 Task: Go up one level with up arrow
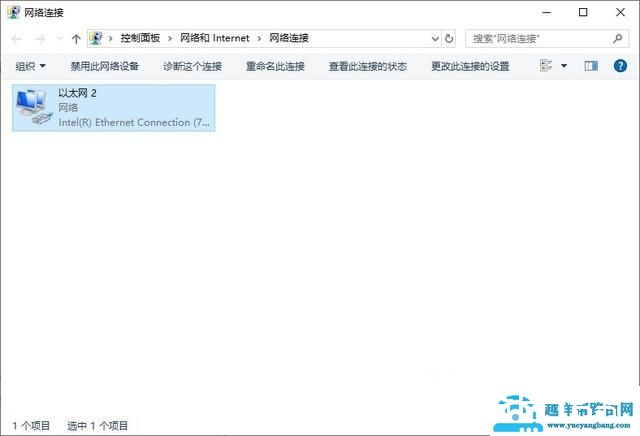(x=76, y=39)
